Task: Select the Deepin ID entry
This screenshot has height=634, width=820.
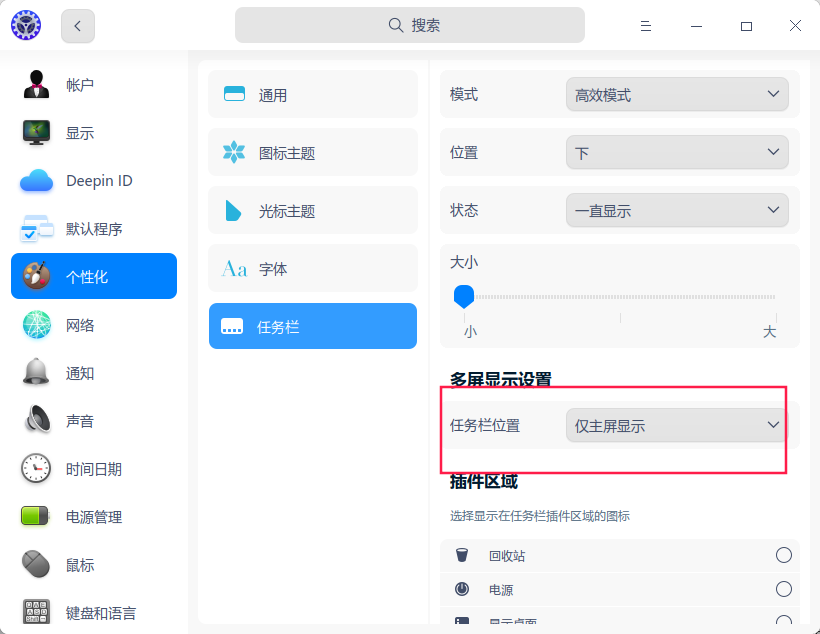Action: click(x=94, y=180)
